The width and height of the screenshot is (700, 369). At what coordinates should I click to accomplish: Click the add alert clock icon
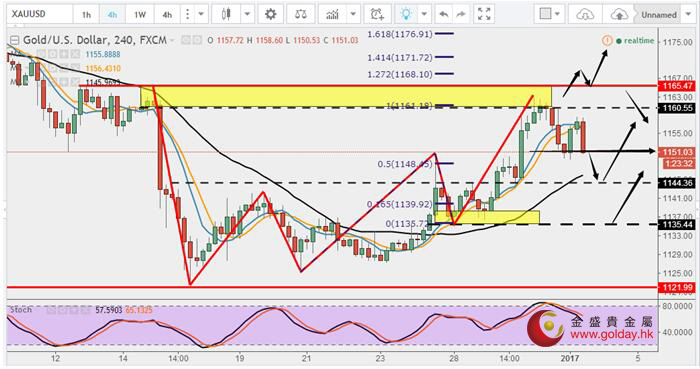[x=377, y=14]
